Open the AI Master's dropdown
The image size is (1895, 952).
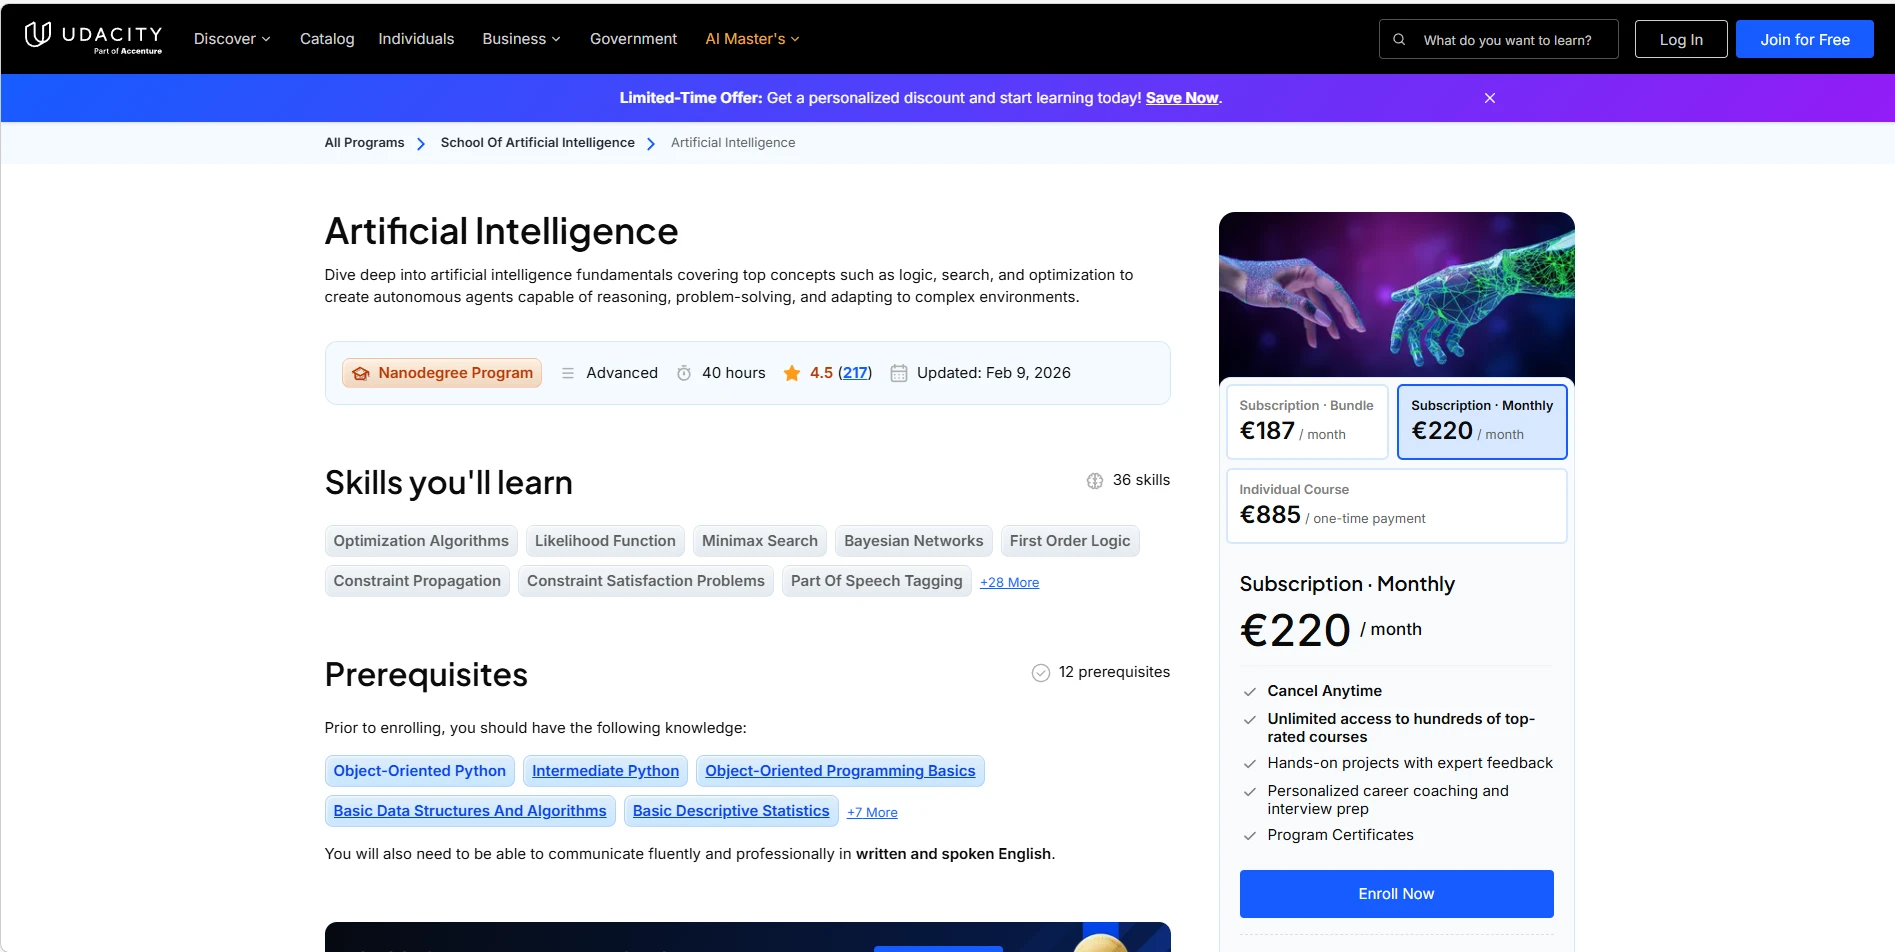[x=751, y=39]
